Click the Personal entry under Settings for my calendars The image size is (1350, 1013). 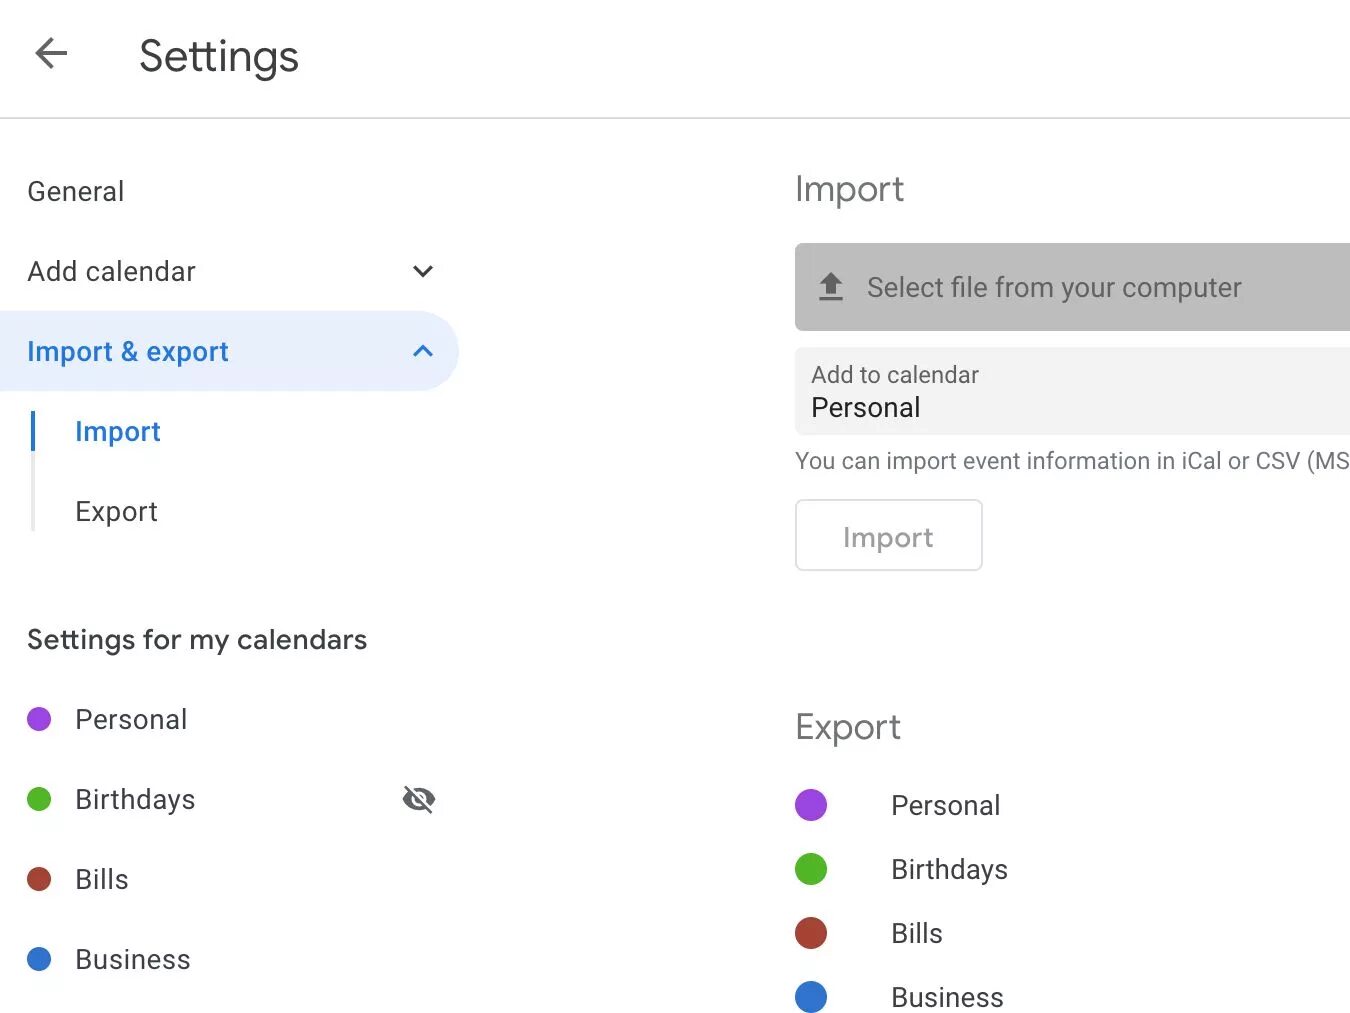131,718
